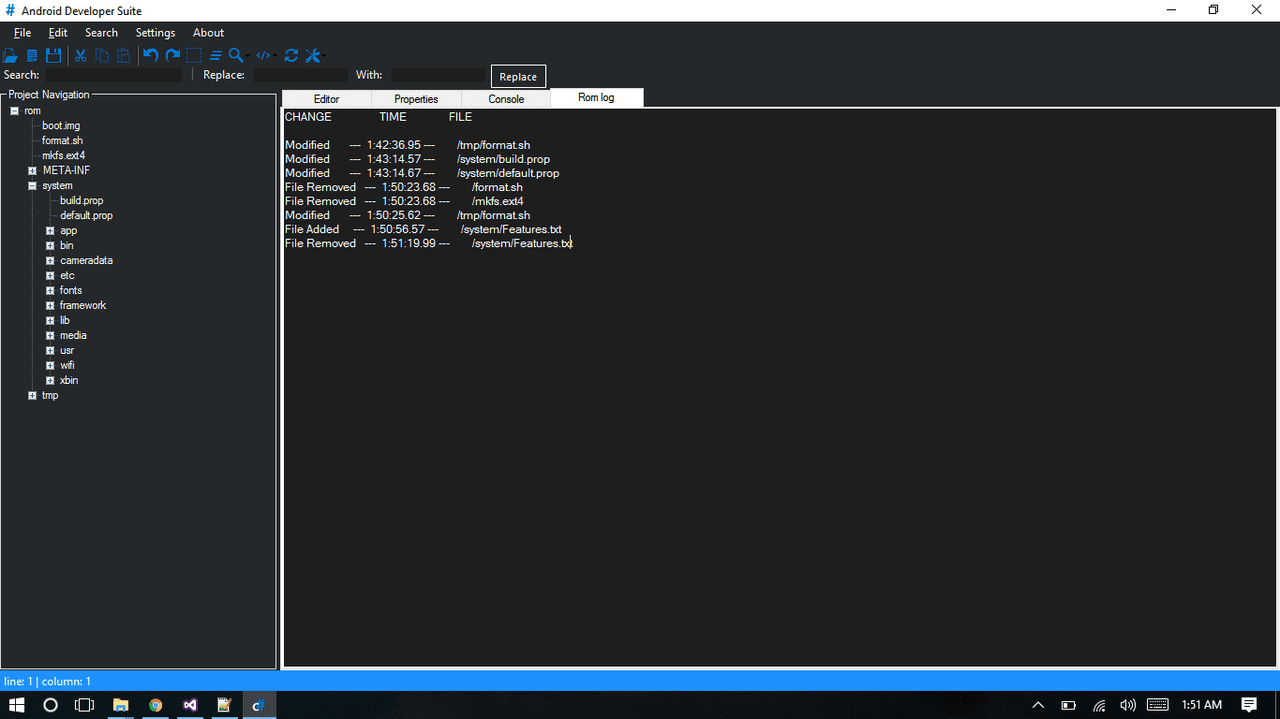
Task: Select boot.img in the project tree
Action: pos(61,126)
